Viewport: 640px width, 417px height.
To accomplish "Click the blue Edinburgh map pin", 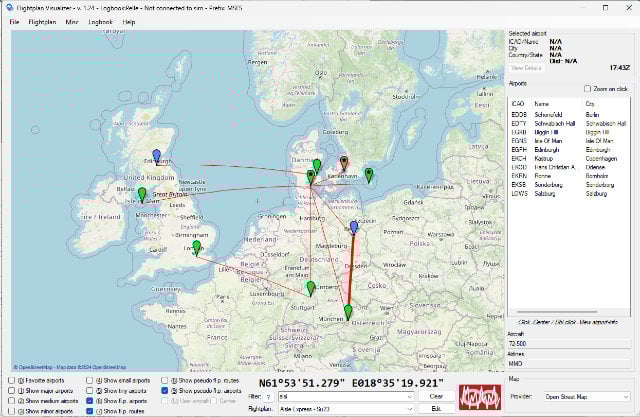I will point(156,156).
